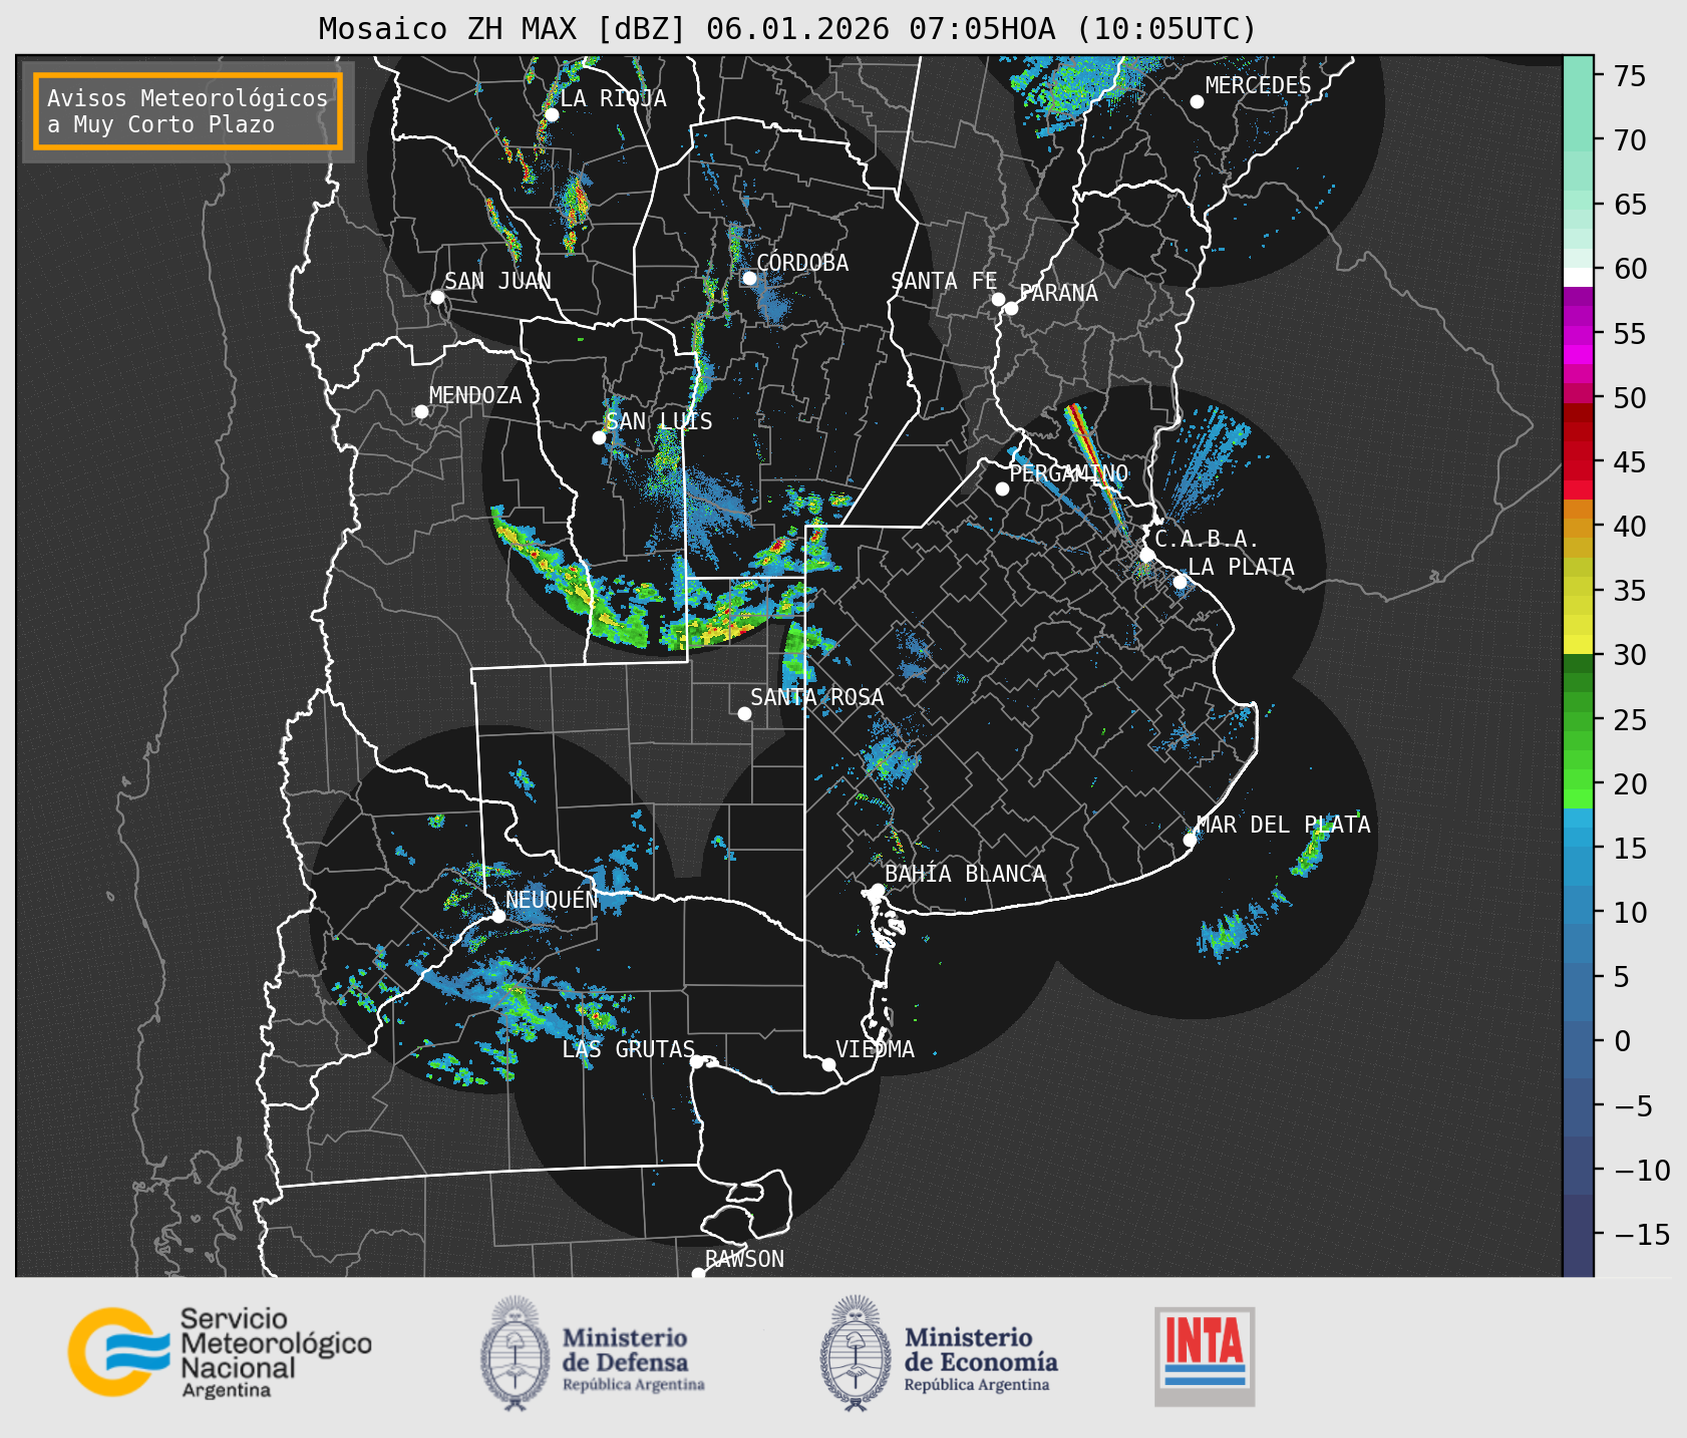
Task: Click the Ministerio de Economía emblem
Action: (855, 1353)
